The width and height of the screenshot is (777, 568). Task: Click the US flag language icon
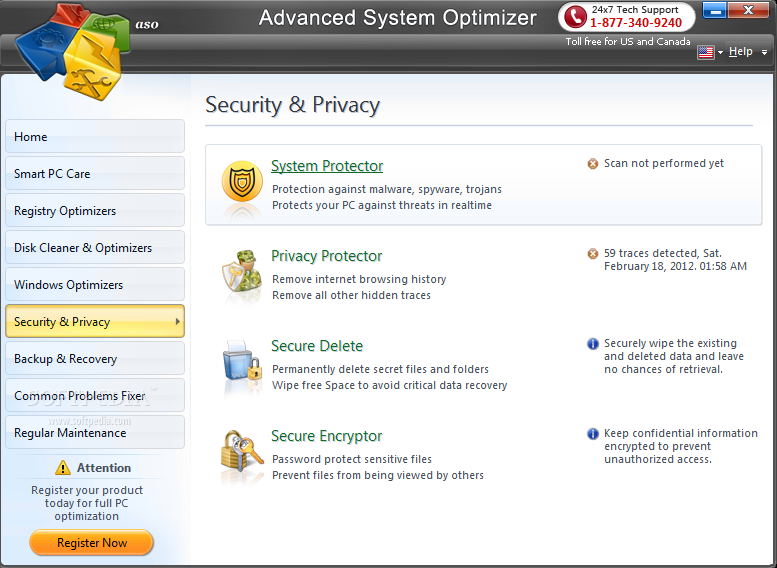click(706, 52)
